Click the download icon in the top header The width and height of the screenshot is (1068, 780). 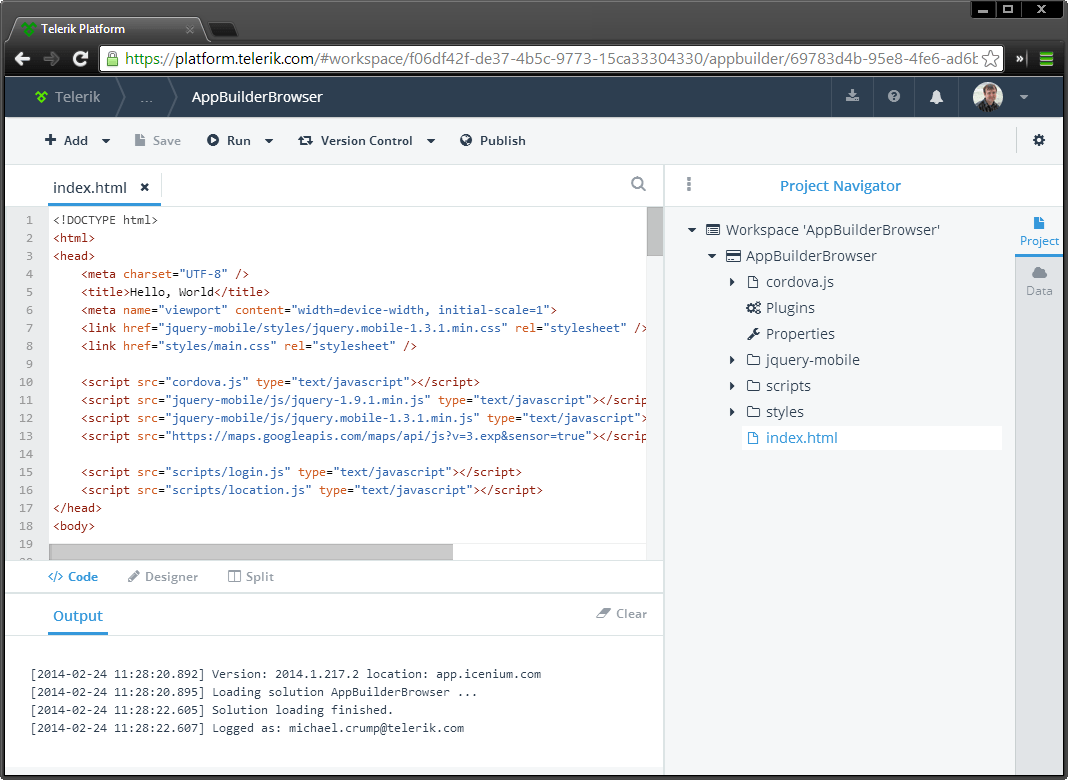852,96
